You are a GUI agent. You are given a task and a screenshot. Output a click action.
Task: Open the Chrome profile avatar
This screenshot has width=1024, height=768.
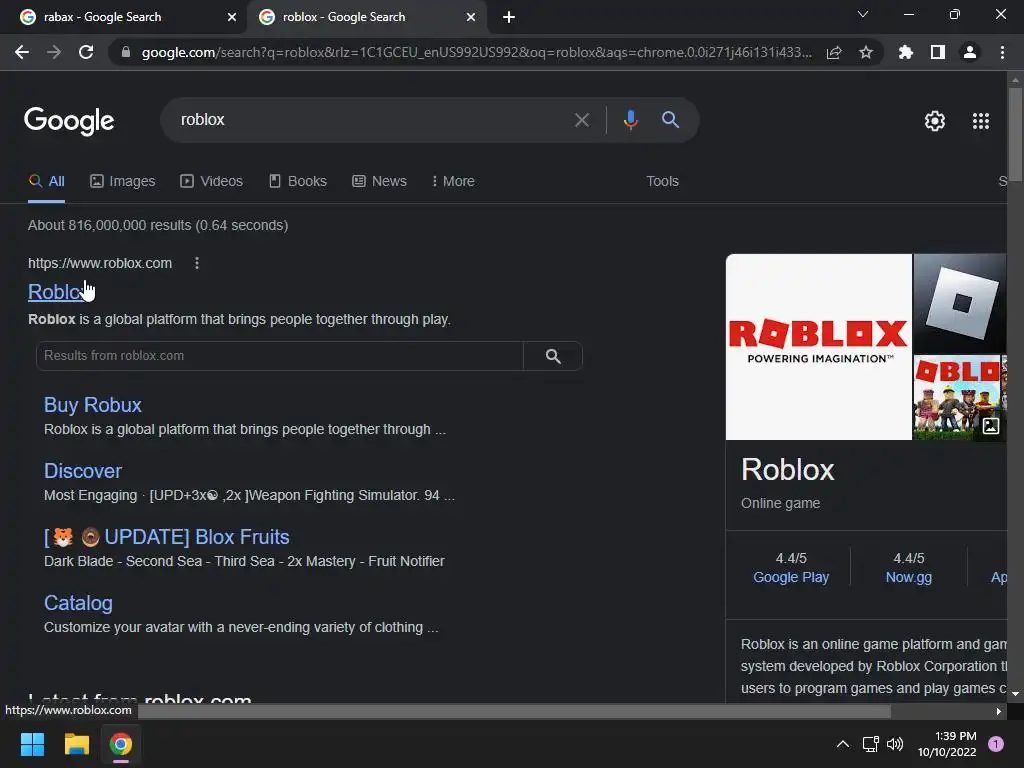coord(970,52)
